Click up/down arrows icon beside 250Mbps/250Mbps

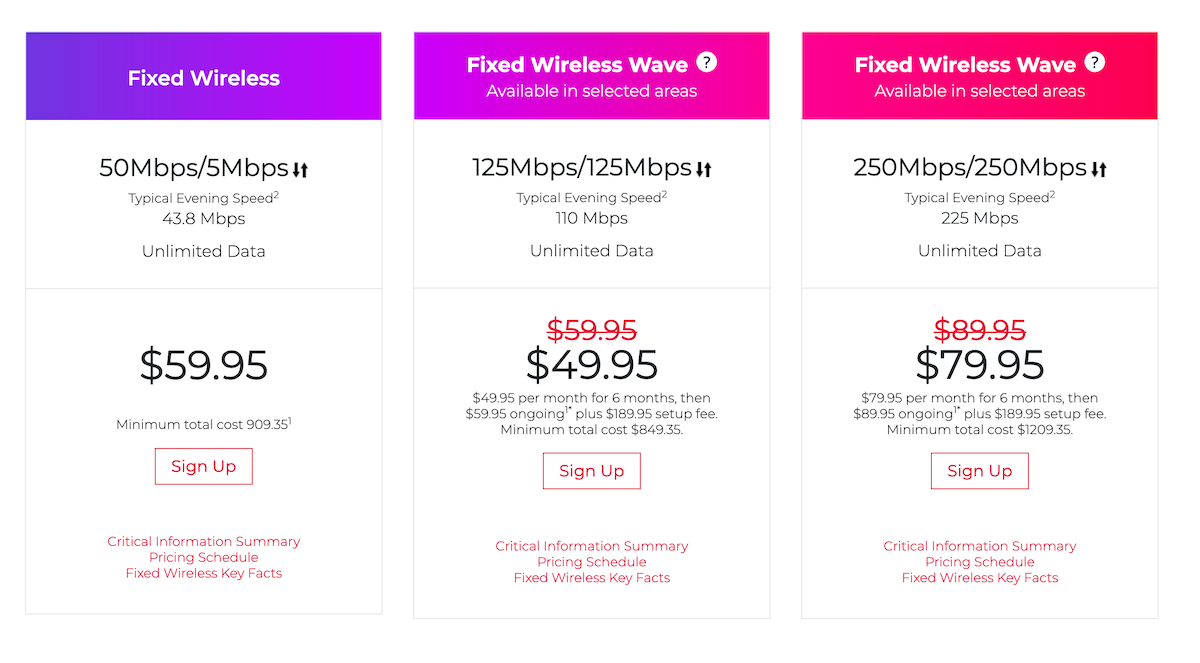(1099, 170)
